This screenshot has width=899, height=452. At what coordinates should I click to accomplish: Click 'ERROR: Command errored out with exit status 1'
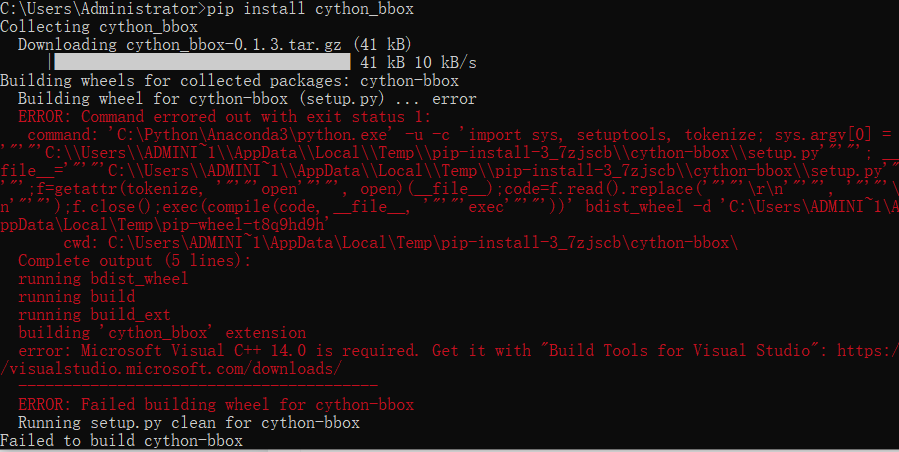pos(225,117)
